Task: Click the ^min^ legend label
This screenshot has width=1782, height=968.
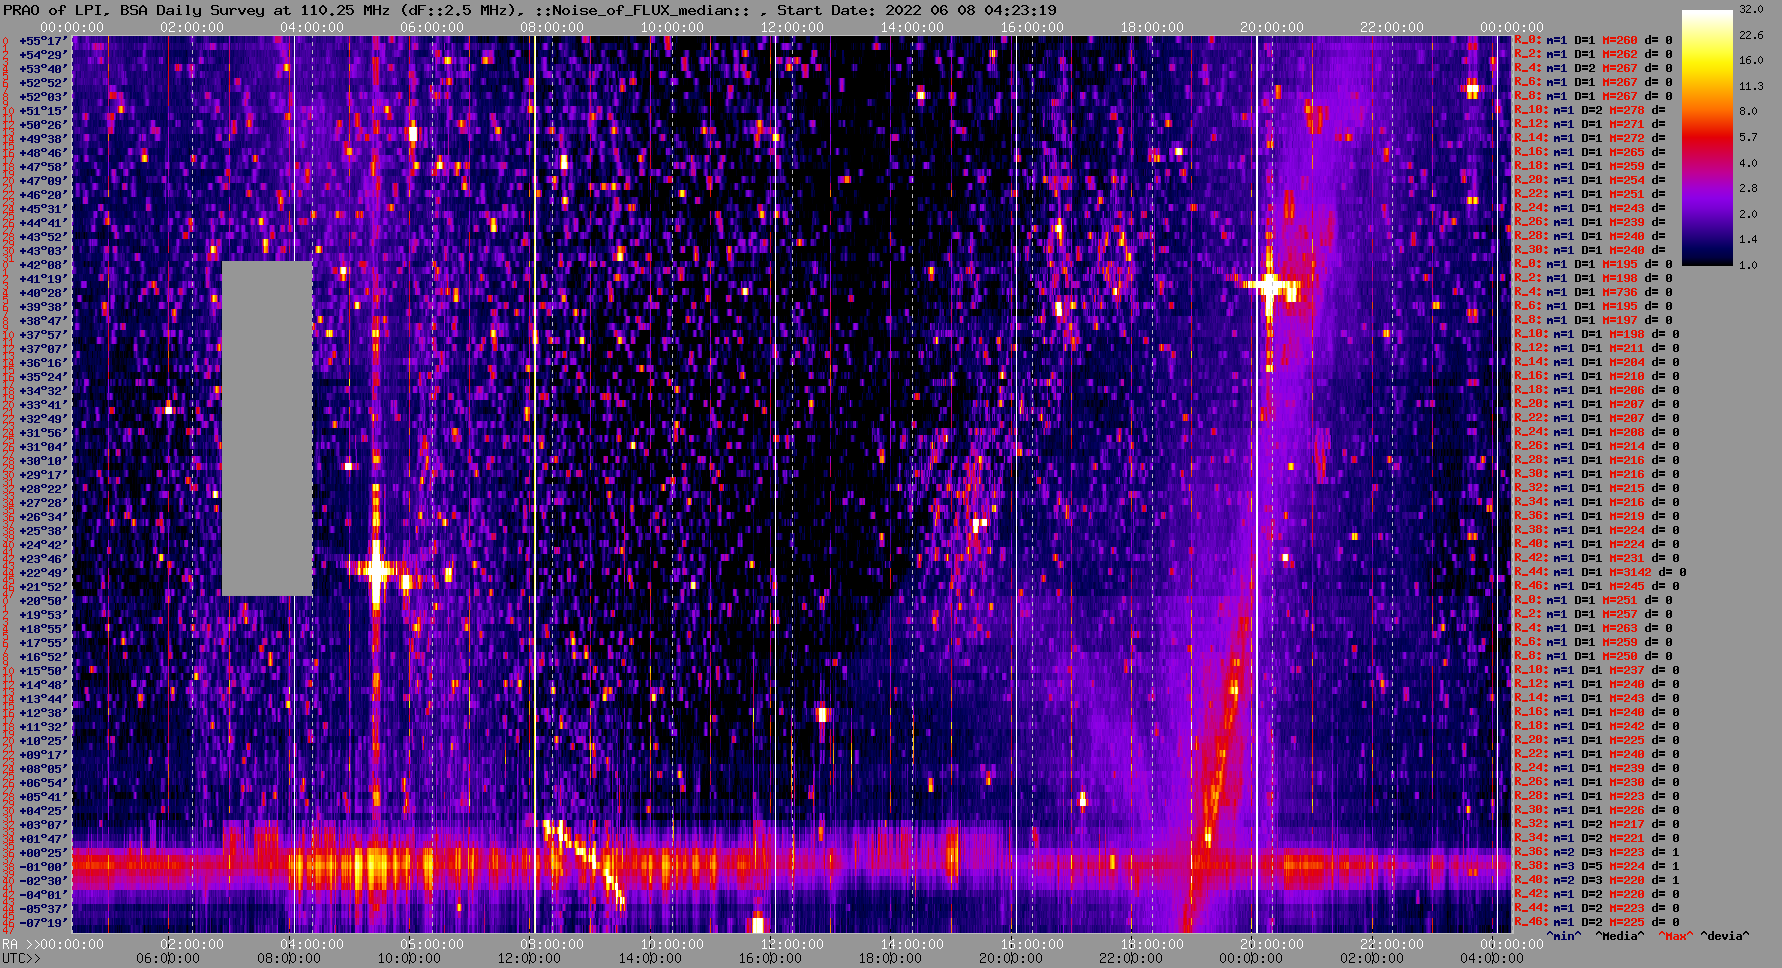Action: 1564,936
